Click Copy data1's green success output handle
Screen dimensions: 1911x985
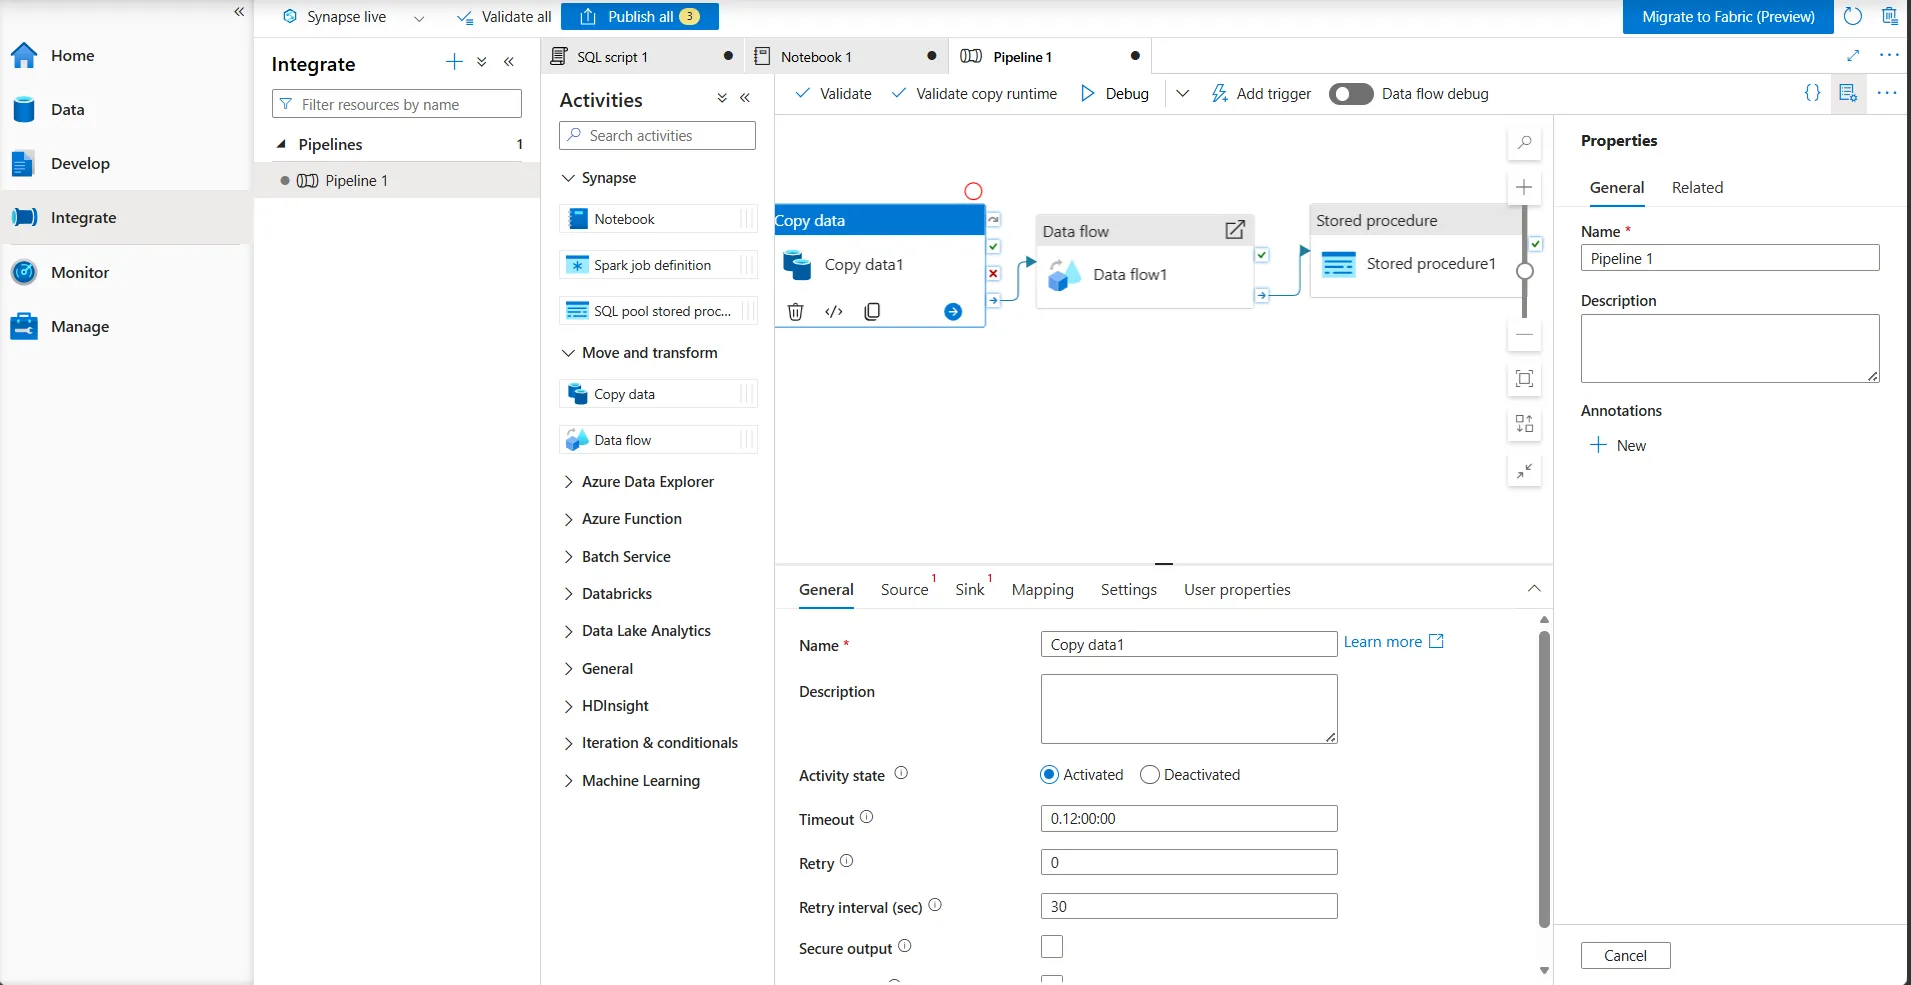993,246
